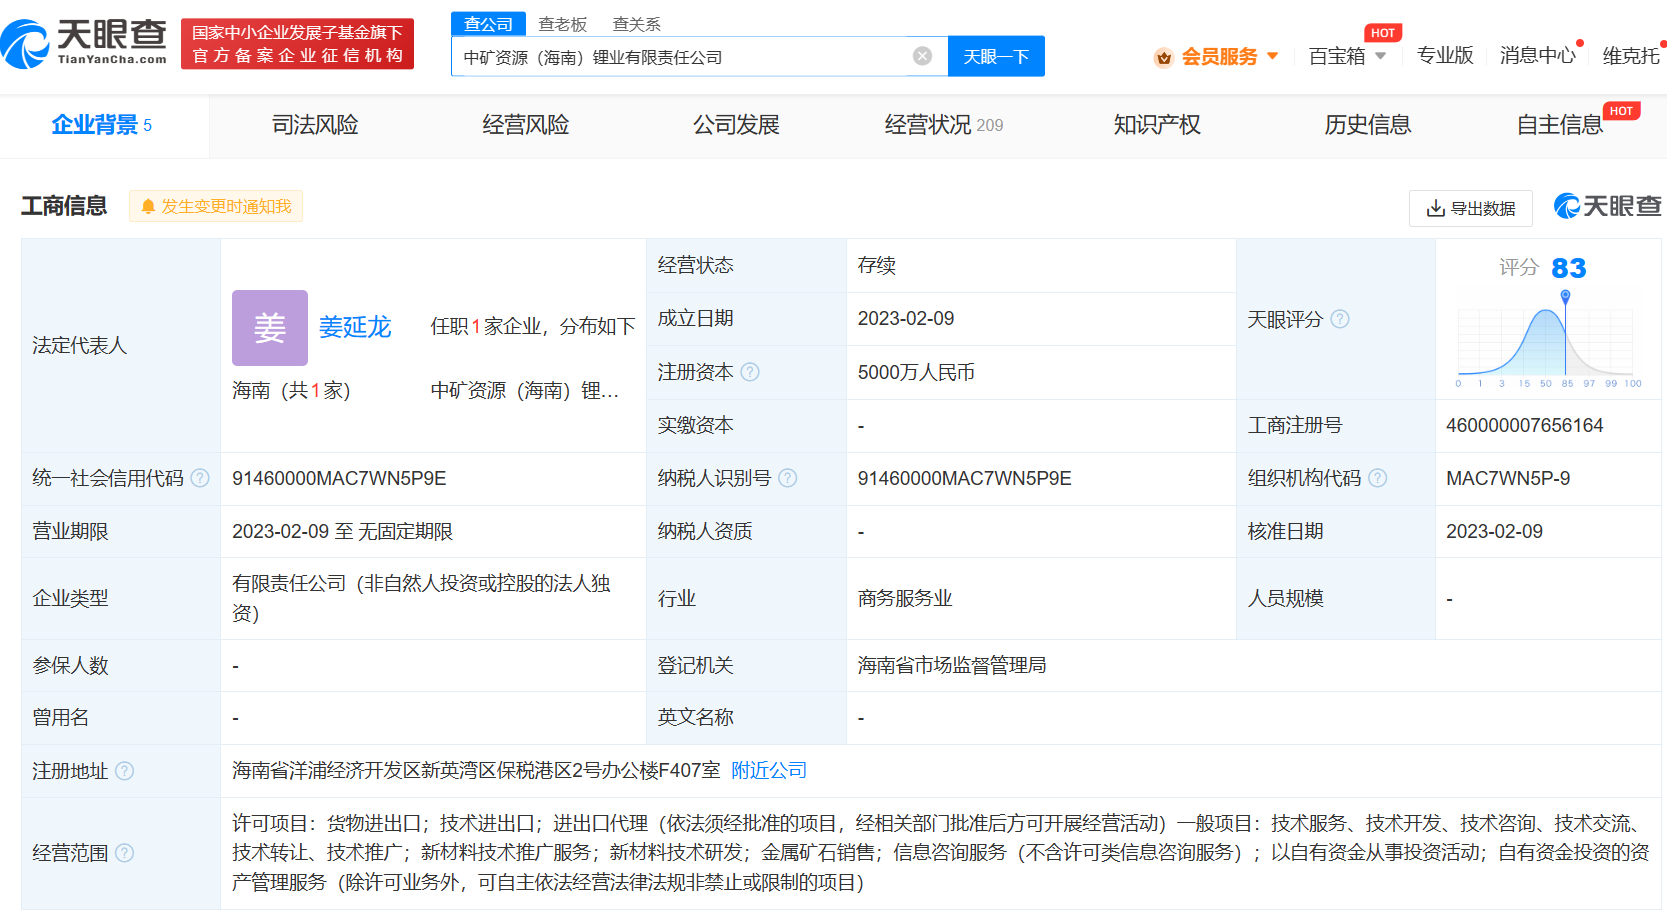This screenshot has height=913, width=1667.
Task: Click the 姜 avatar thumbnail
Action: (x=270, y=328)
